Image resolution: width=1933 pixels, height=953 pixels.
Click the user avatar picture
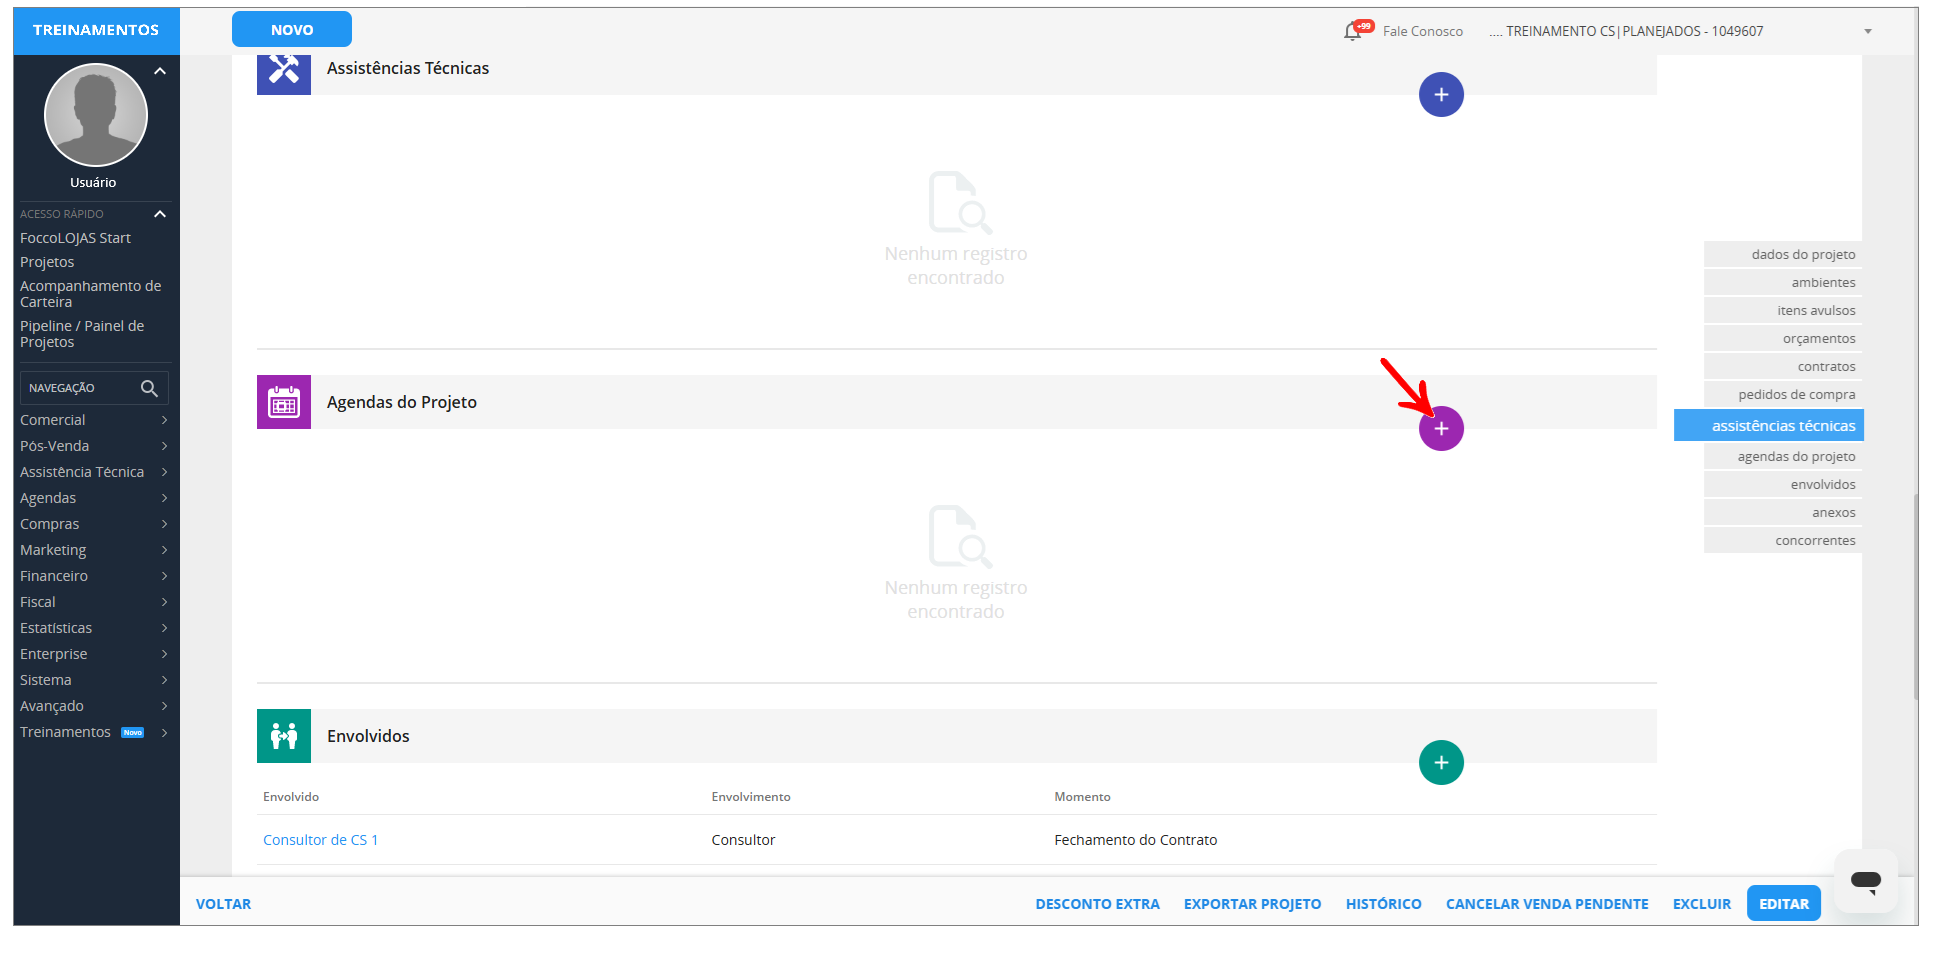(x=96, y=115)
